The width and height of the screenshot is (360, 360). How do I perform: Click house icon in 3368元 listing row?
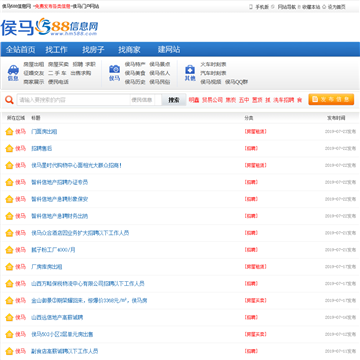[x=9, y=301]
